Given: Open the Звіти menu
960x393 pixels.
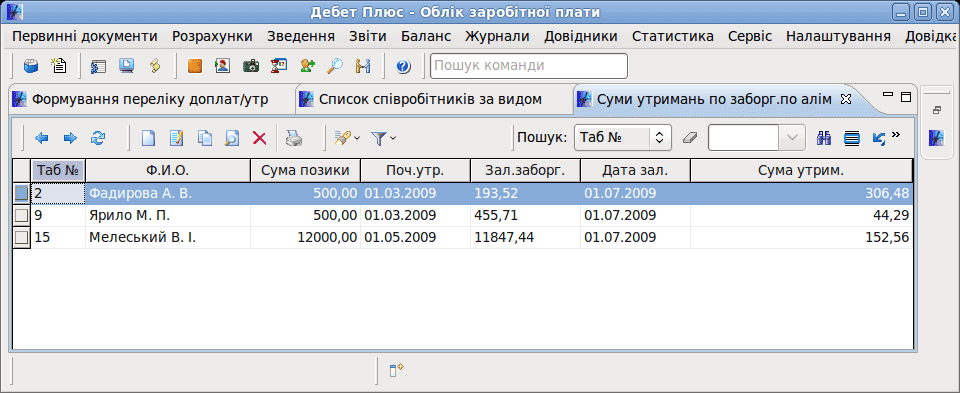Looking at the screenshot, I should tap(368, 36).
